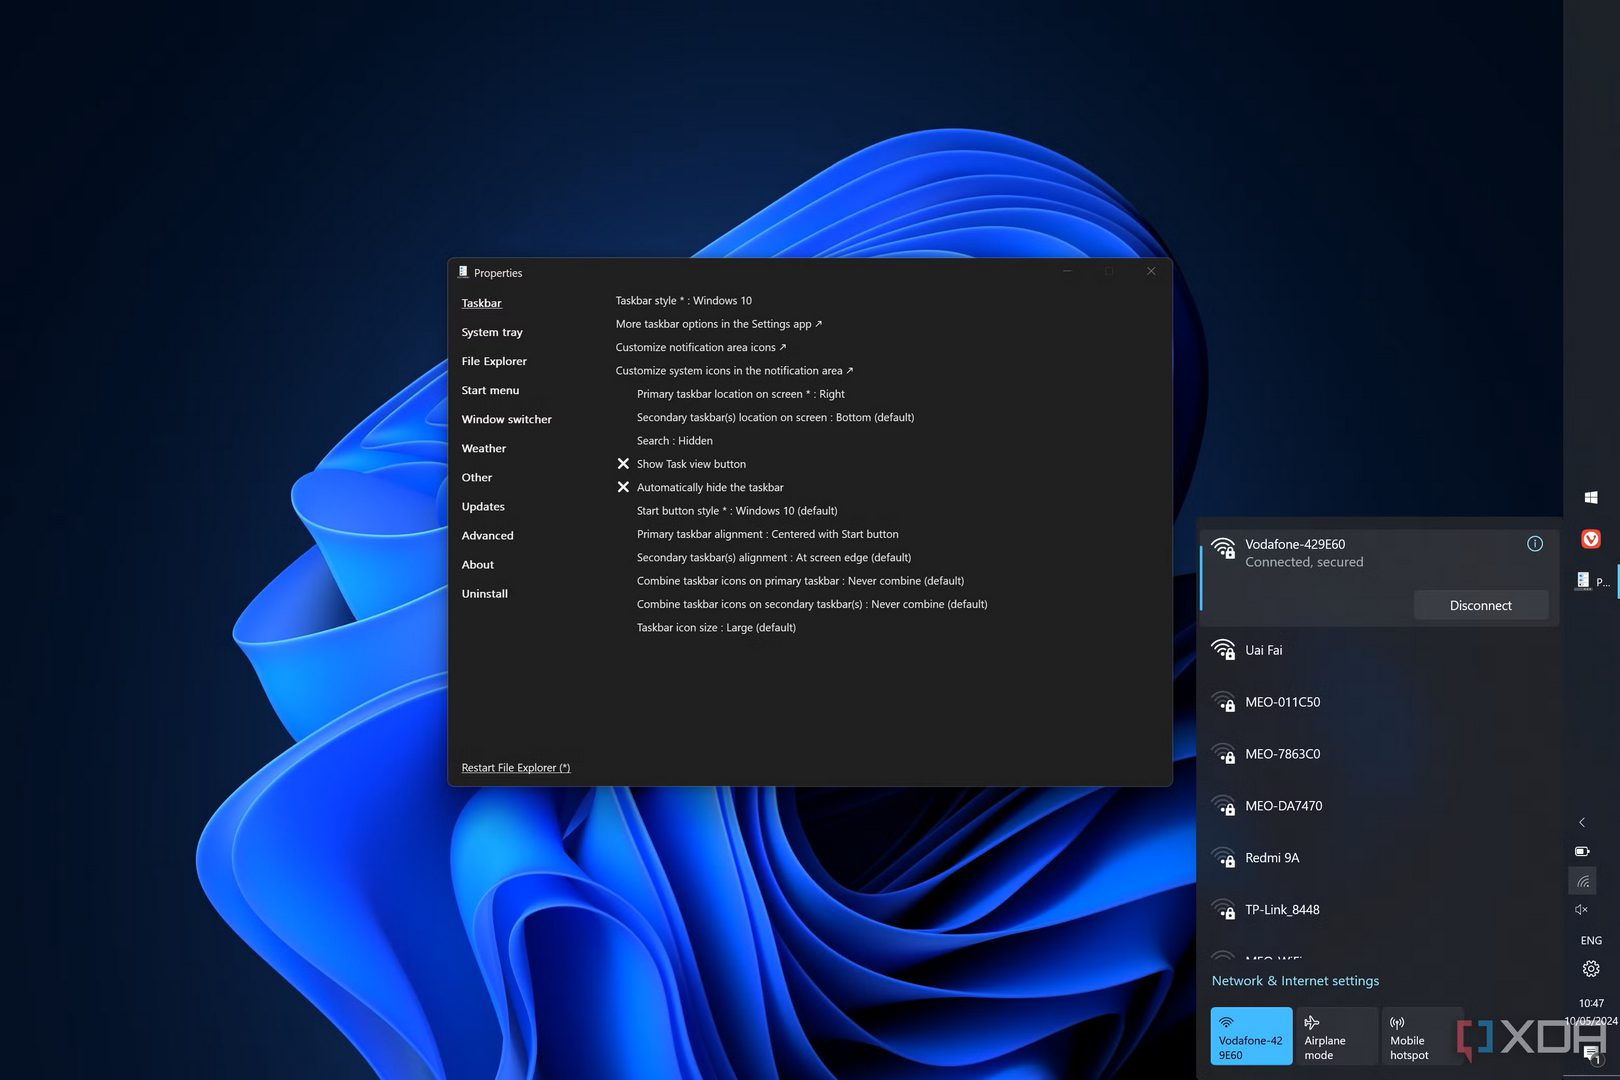Click Restart File Explorer link
This screenshot has height=1080, width=1620.
[515, 768]
